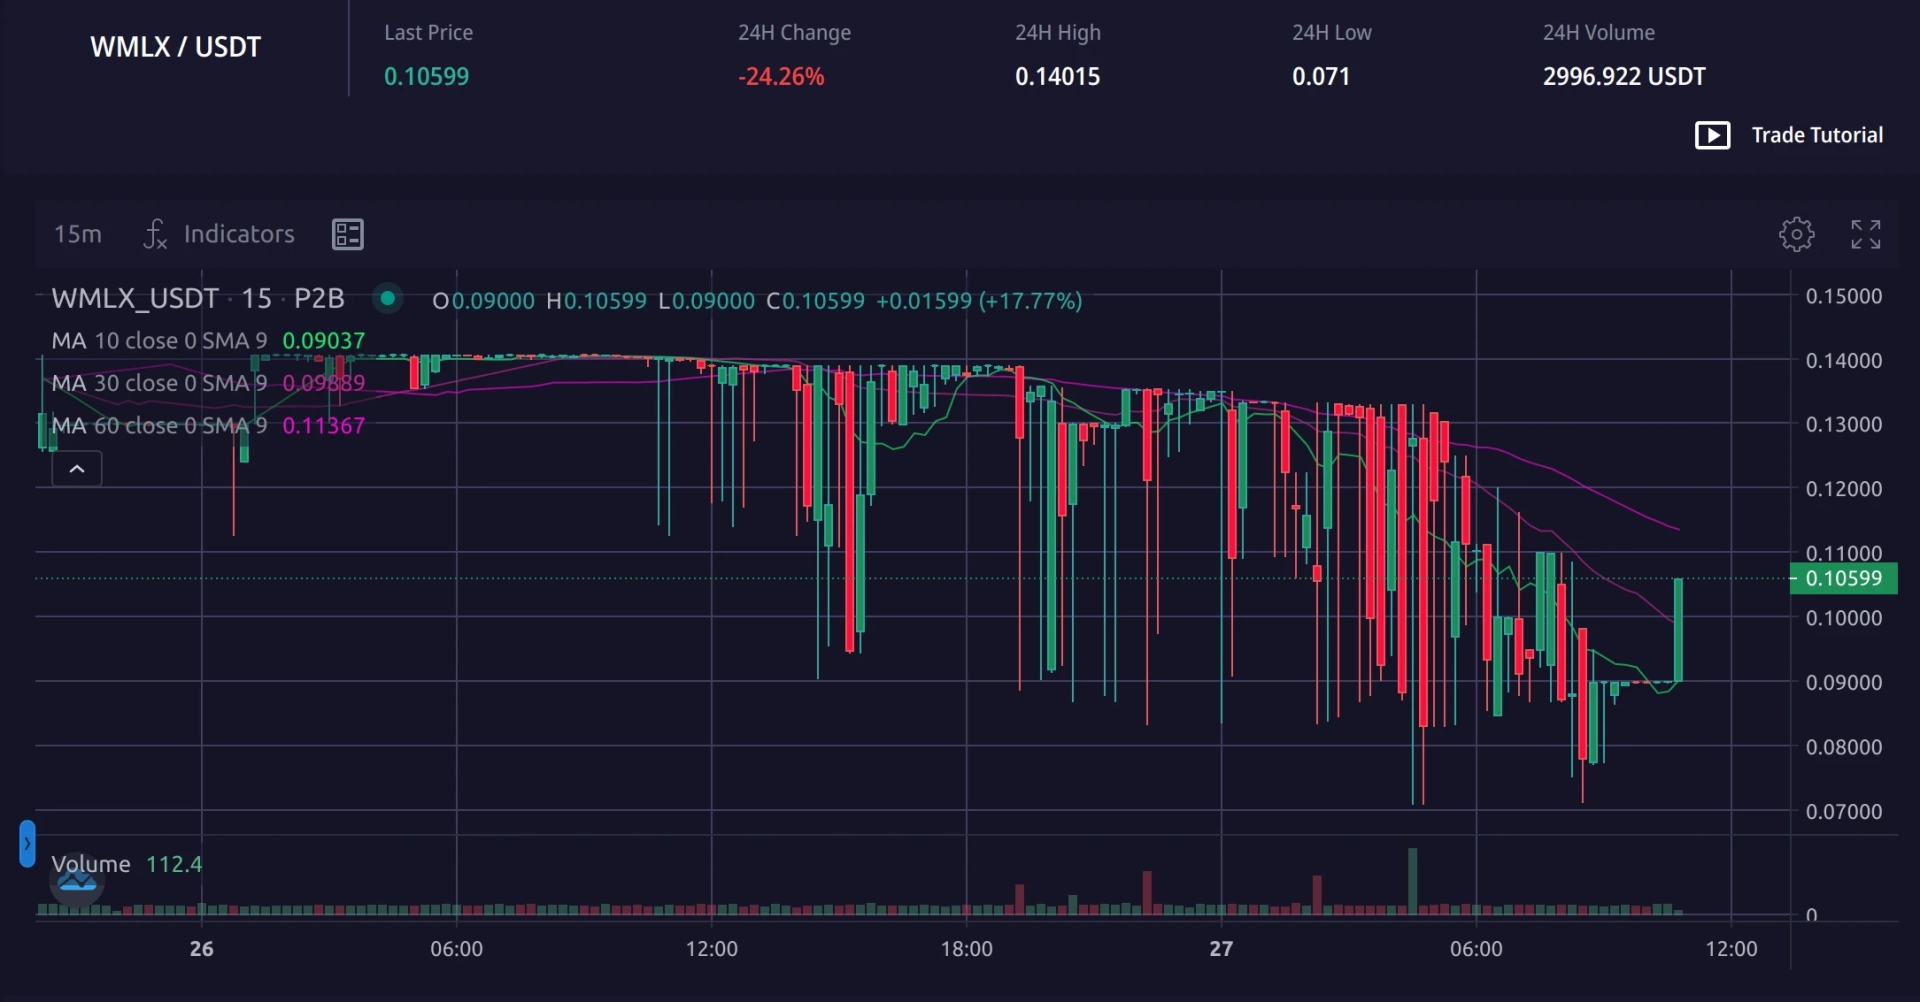Click the Trade Tutorial play icon

tap(1712, 135)
